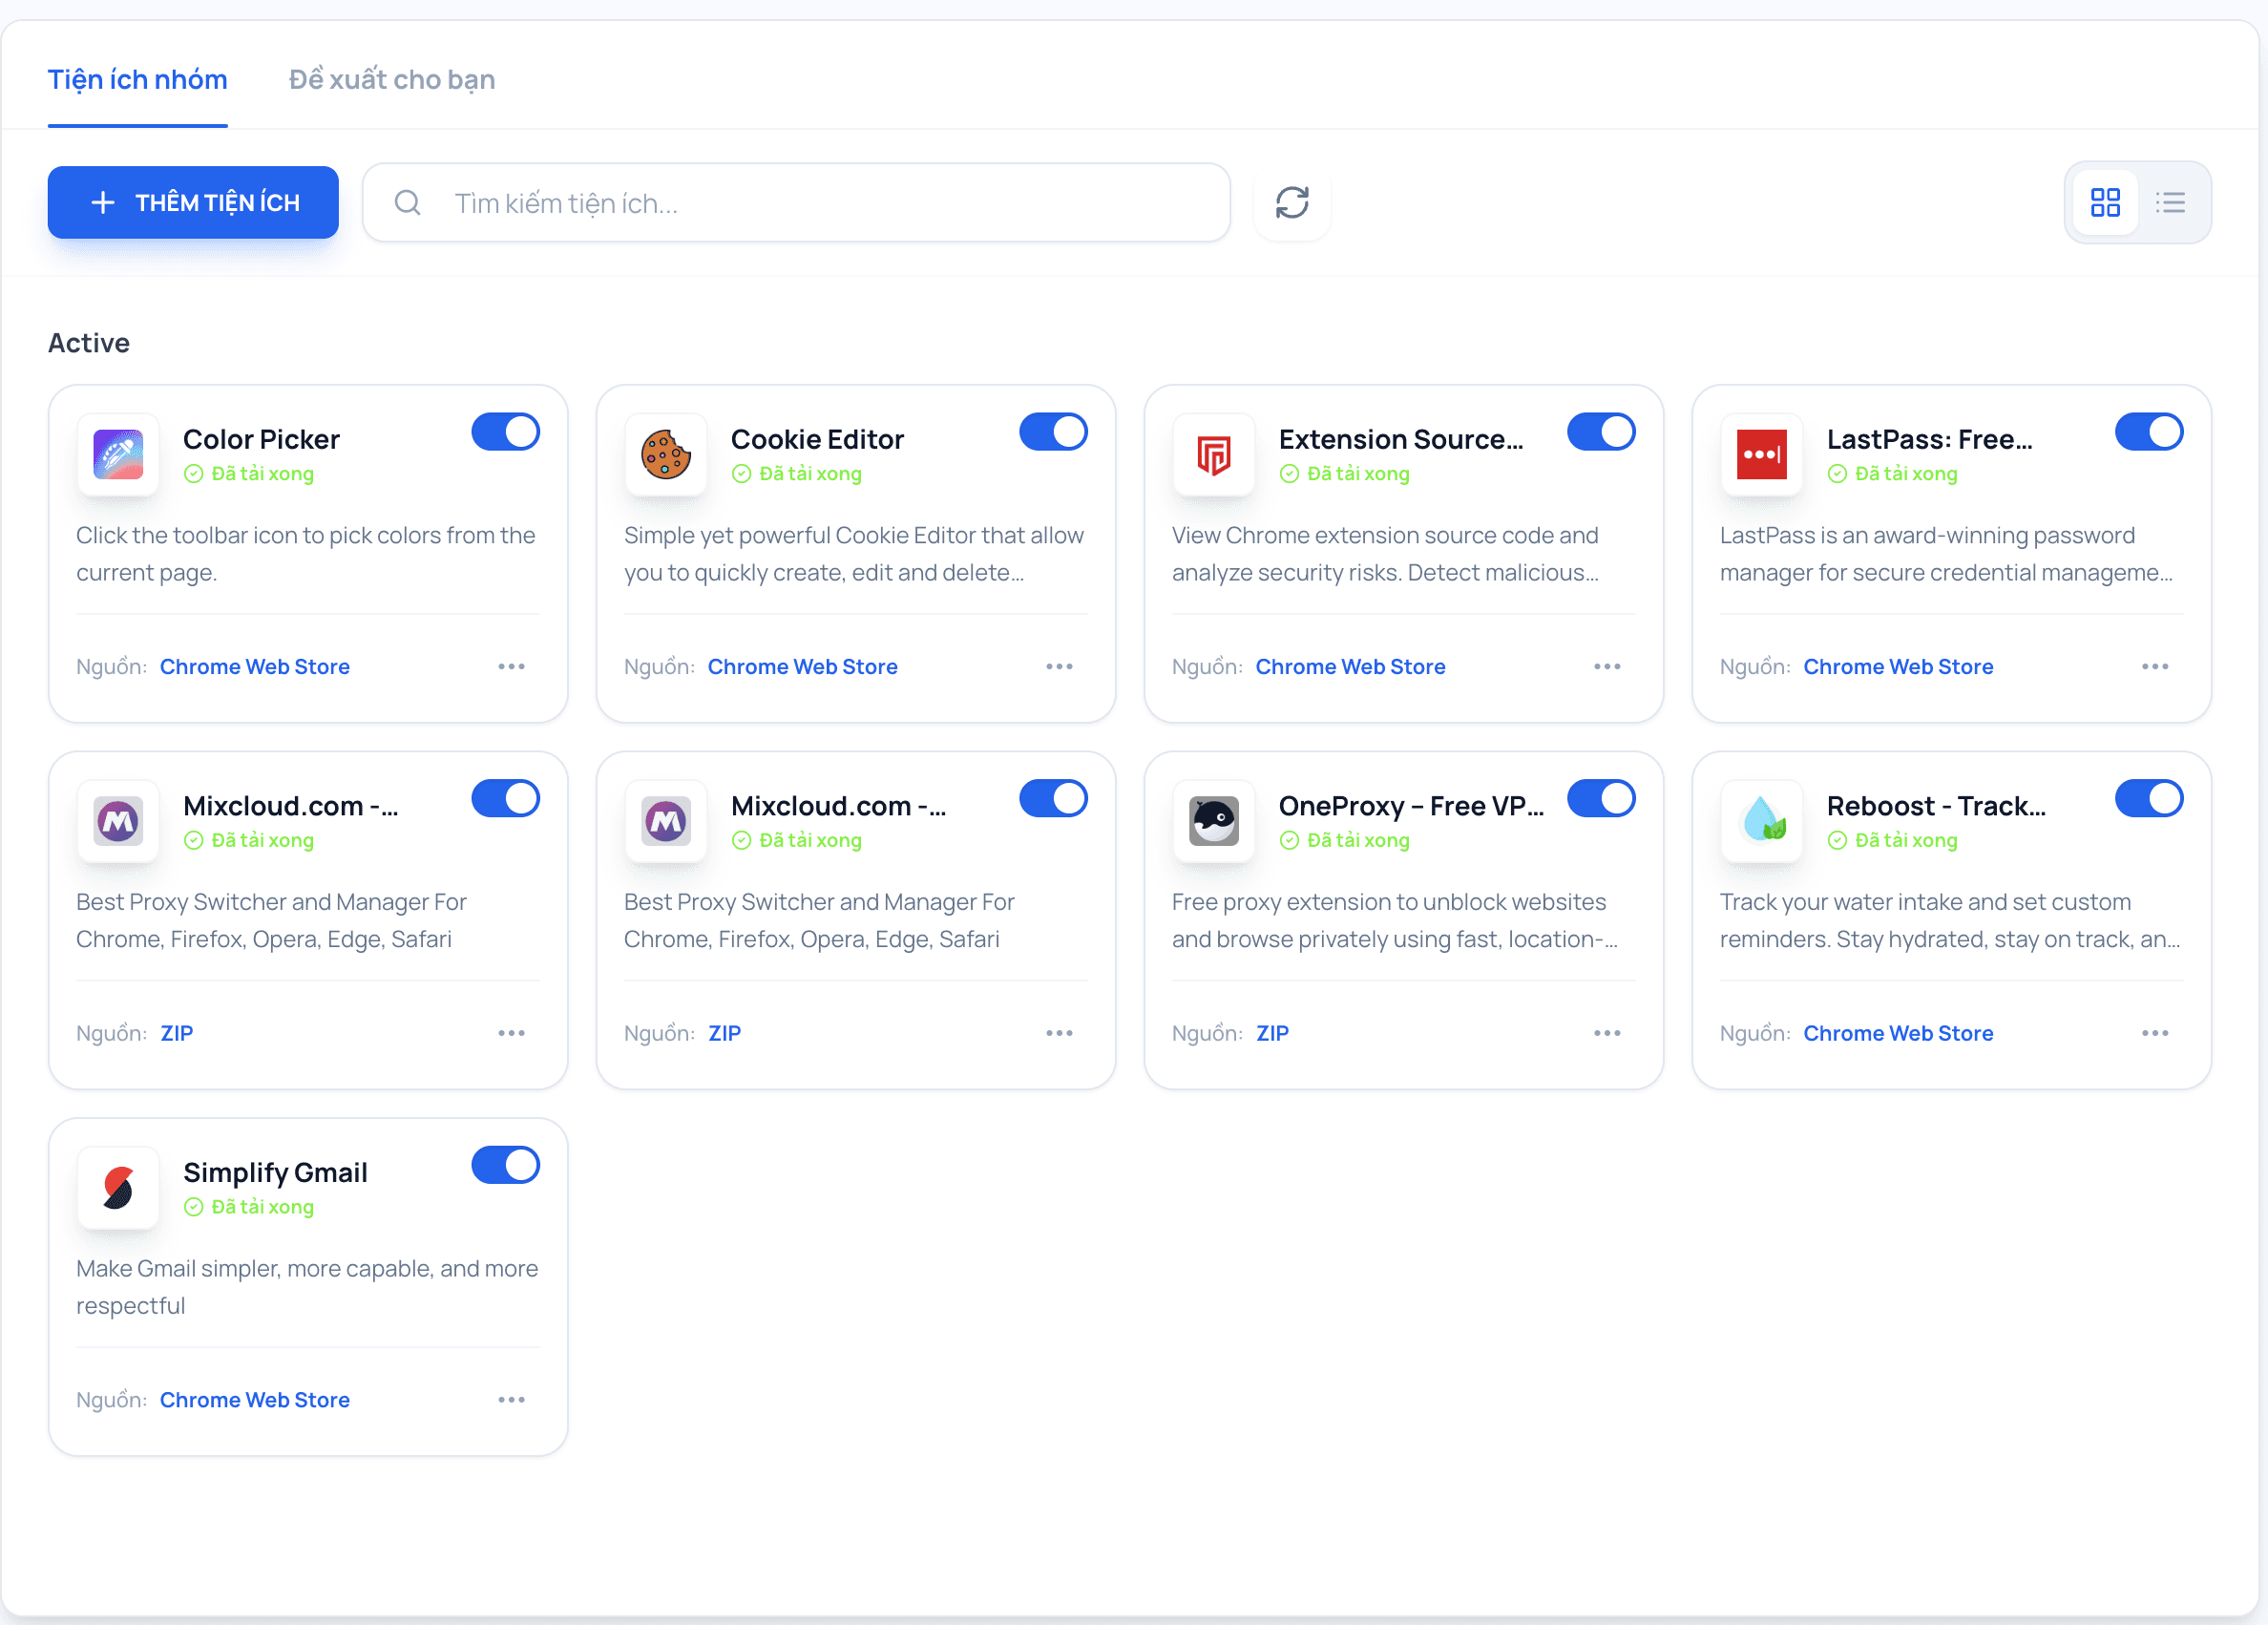Click the refresh extensions icon

pyautogui.click(x=1292, y=203)
